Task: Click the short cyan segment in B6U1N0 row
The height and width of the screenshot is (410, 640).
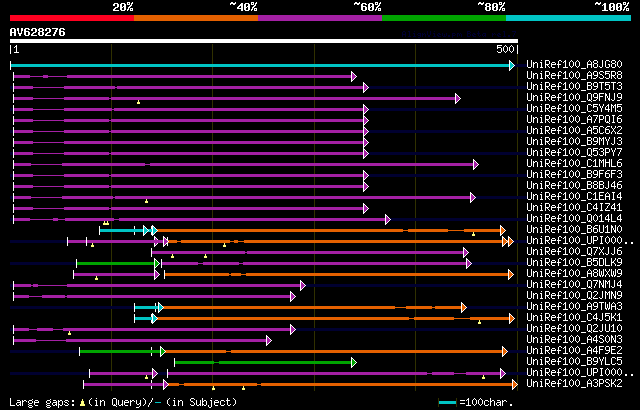Action: pyautogui.click(x=122, y=230)
